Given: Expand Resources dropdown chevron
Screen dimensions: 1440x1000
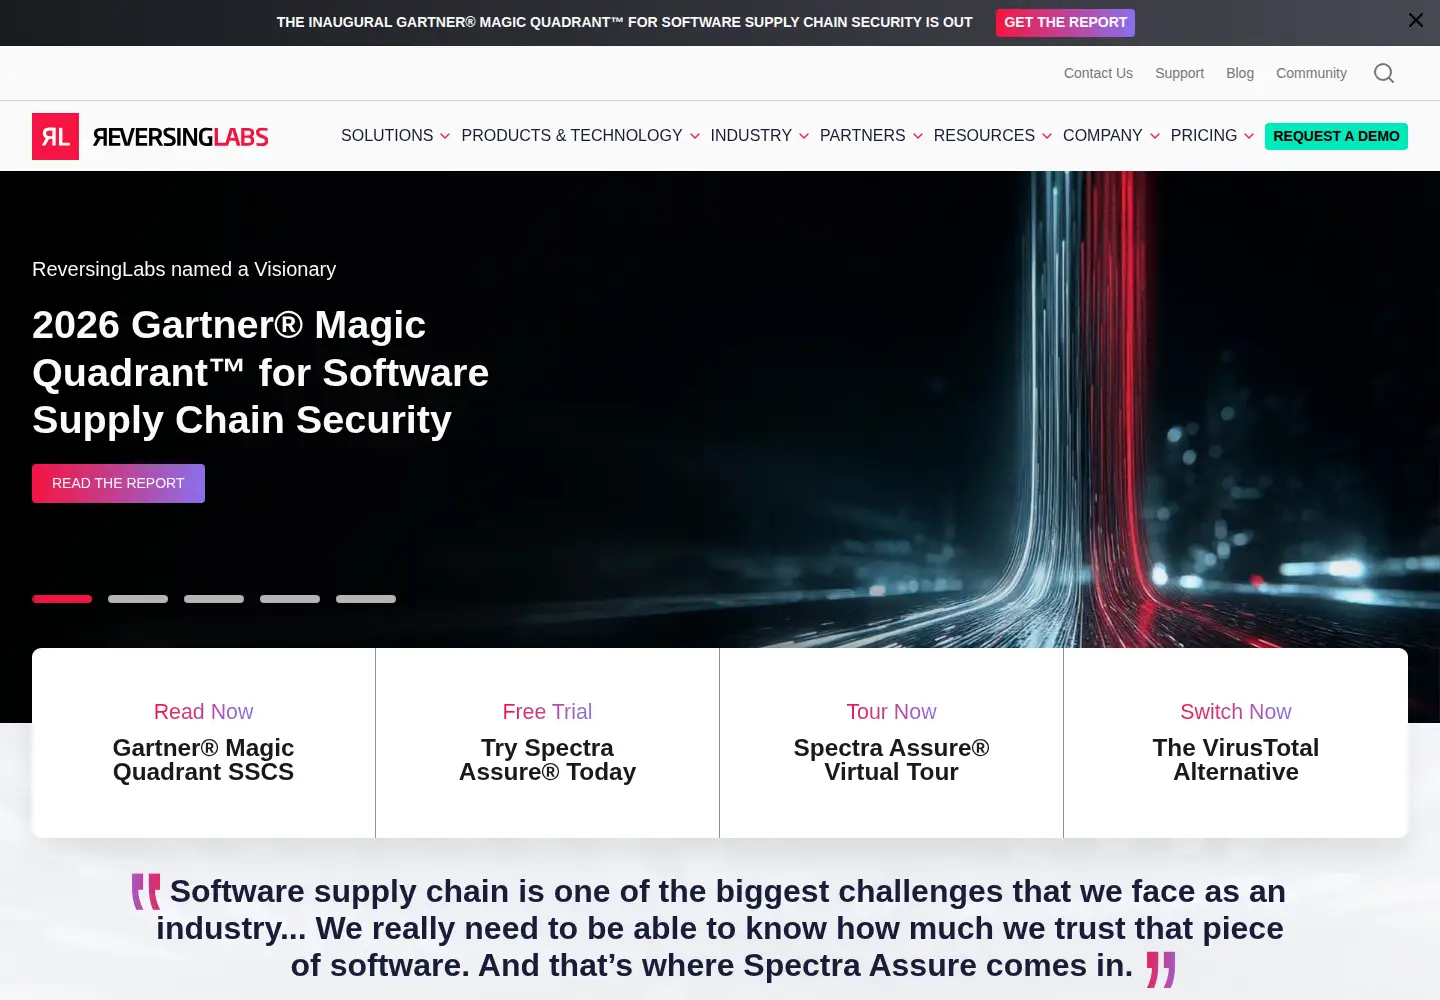Looking at the screenshot, I should tap(1047, 136).
